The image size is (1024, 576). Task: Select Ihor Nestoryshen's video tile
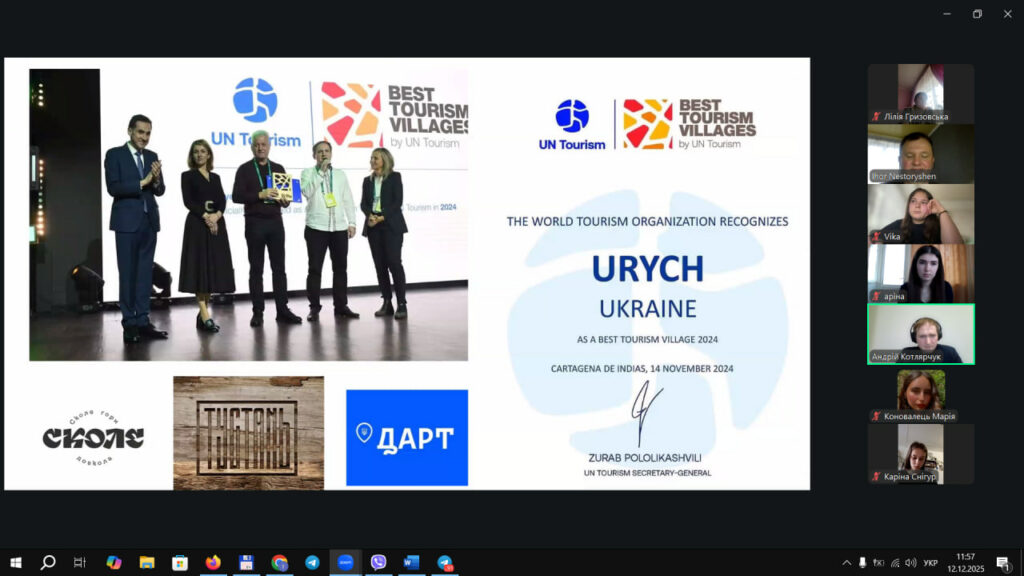pos(920,154)
